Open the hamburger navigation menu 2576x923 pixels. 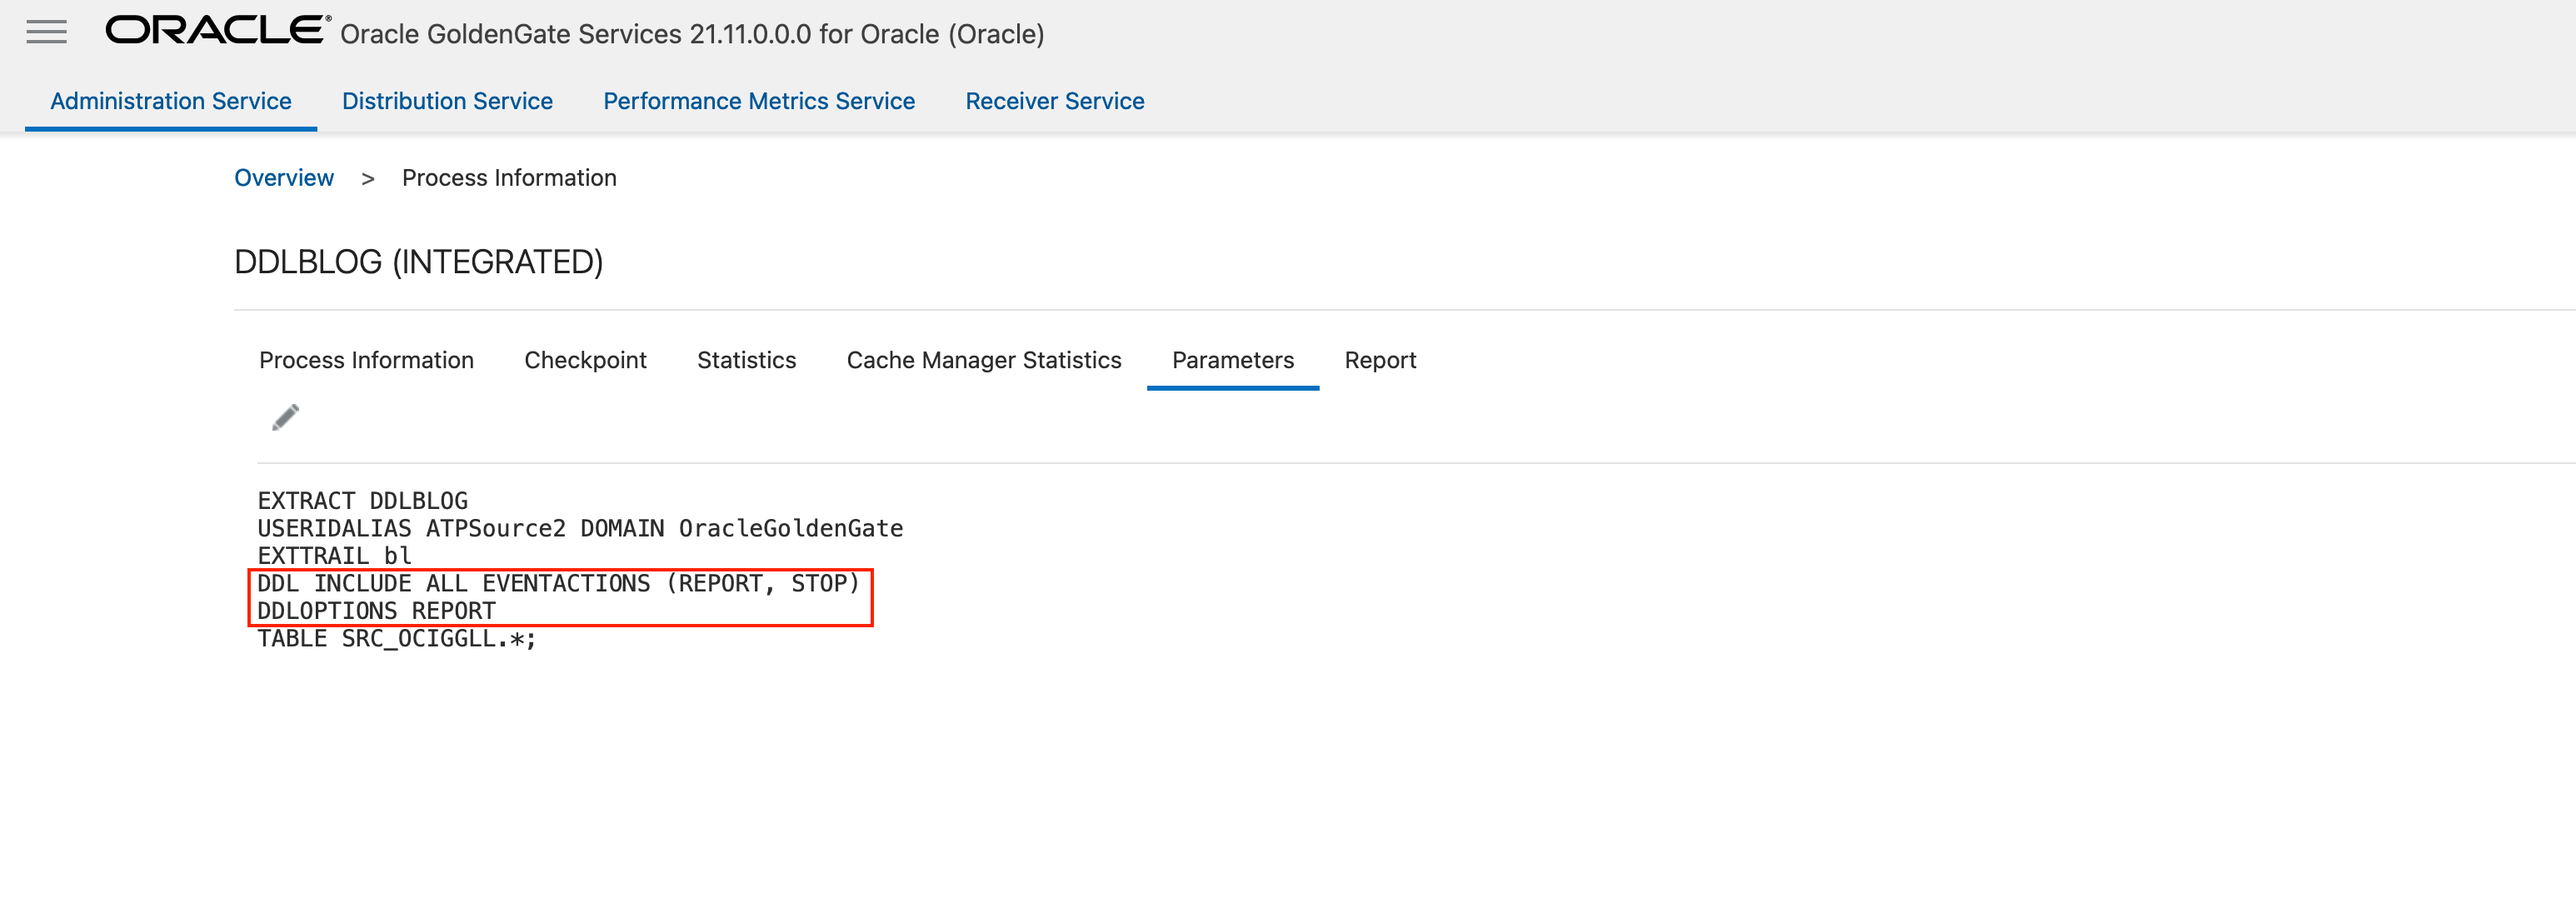tap(46, 32)
